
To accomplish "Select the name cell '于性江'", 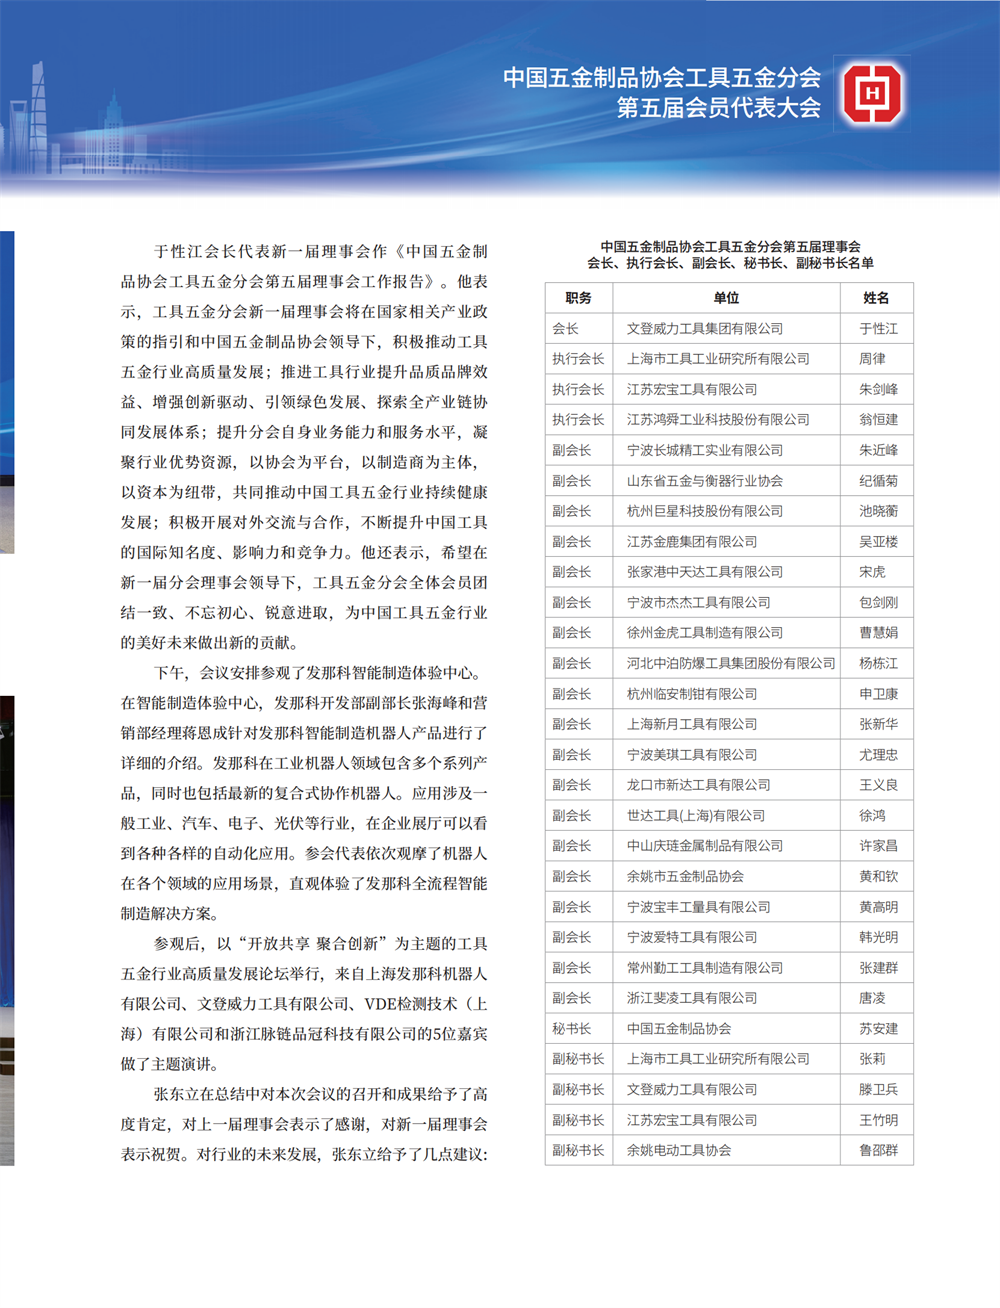I will click(879, 328).
